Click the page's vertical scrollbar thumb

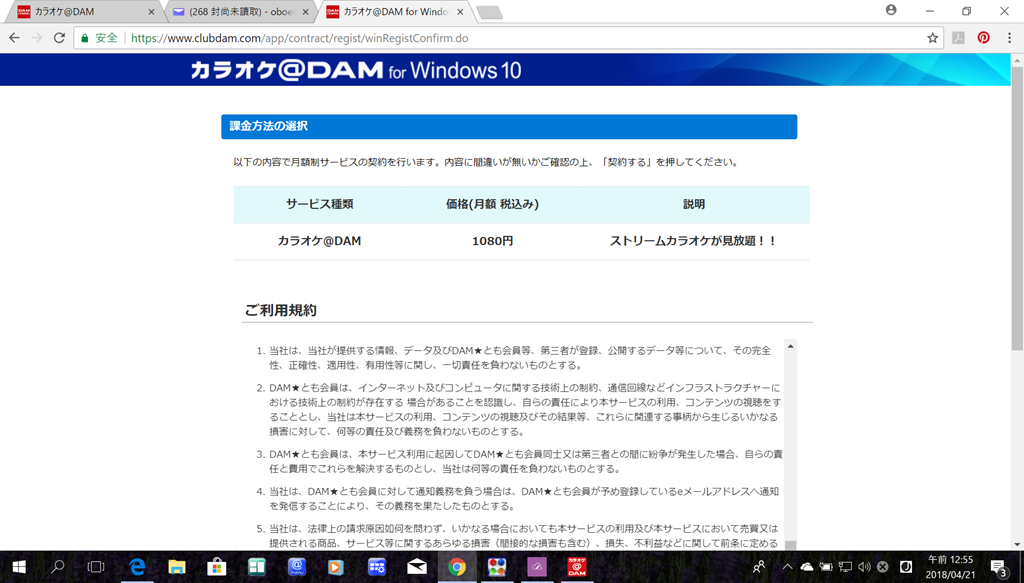pos(1017,207)
